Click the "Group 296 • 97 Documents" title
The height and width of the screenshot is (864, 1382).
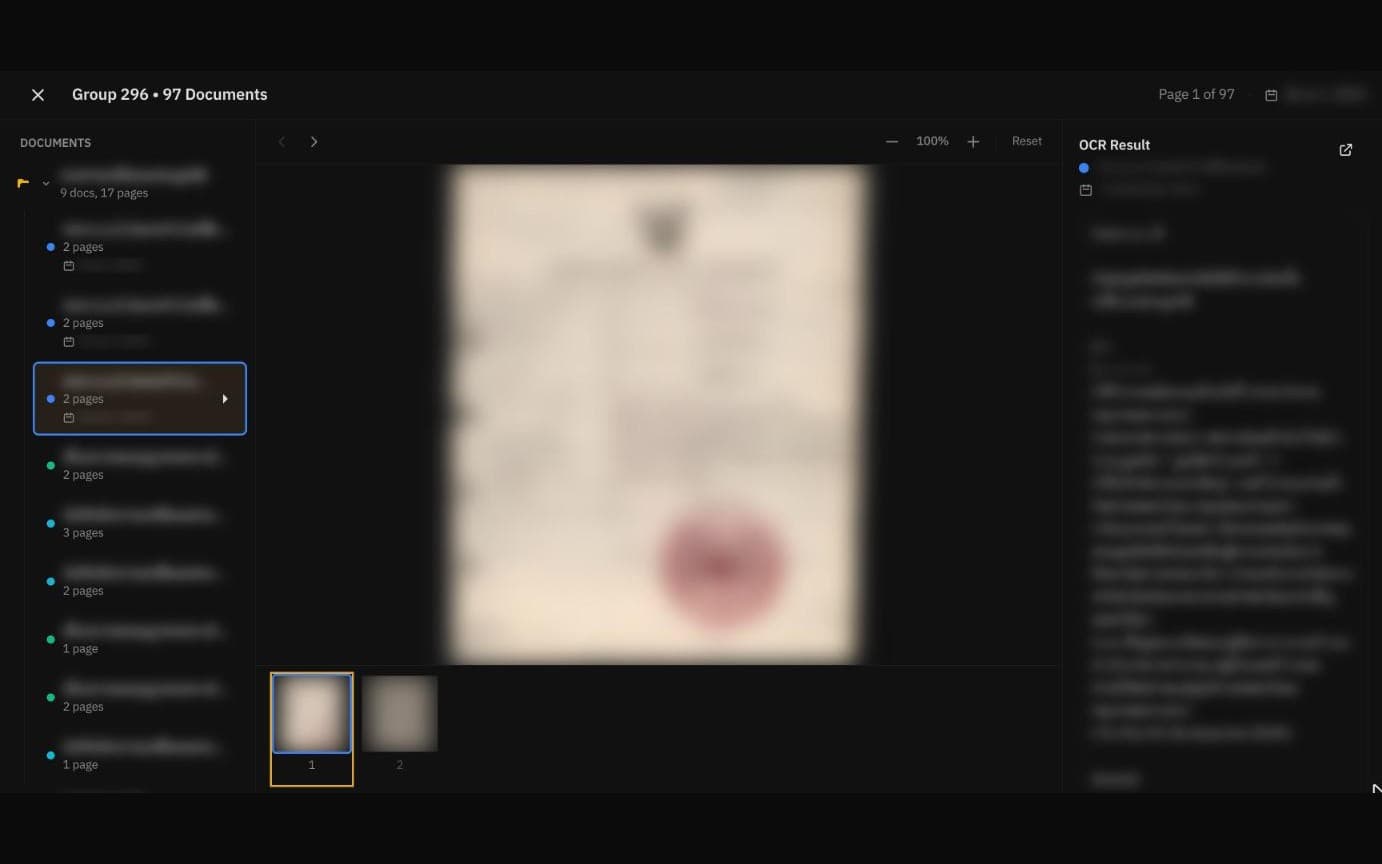click(x=170, y=94)
